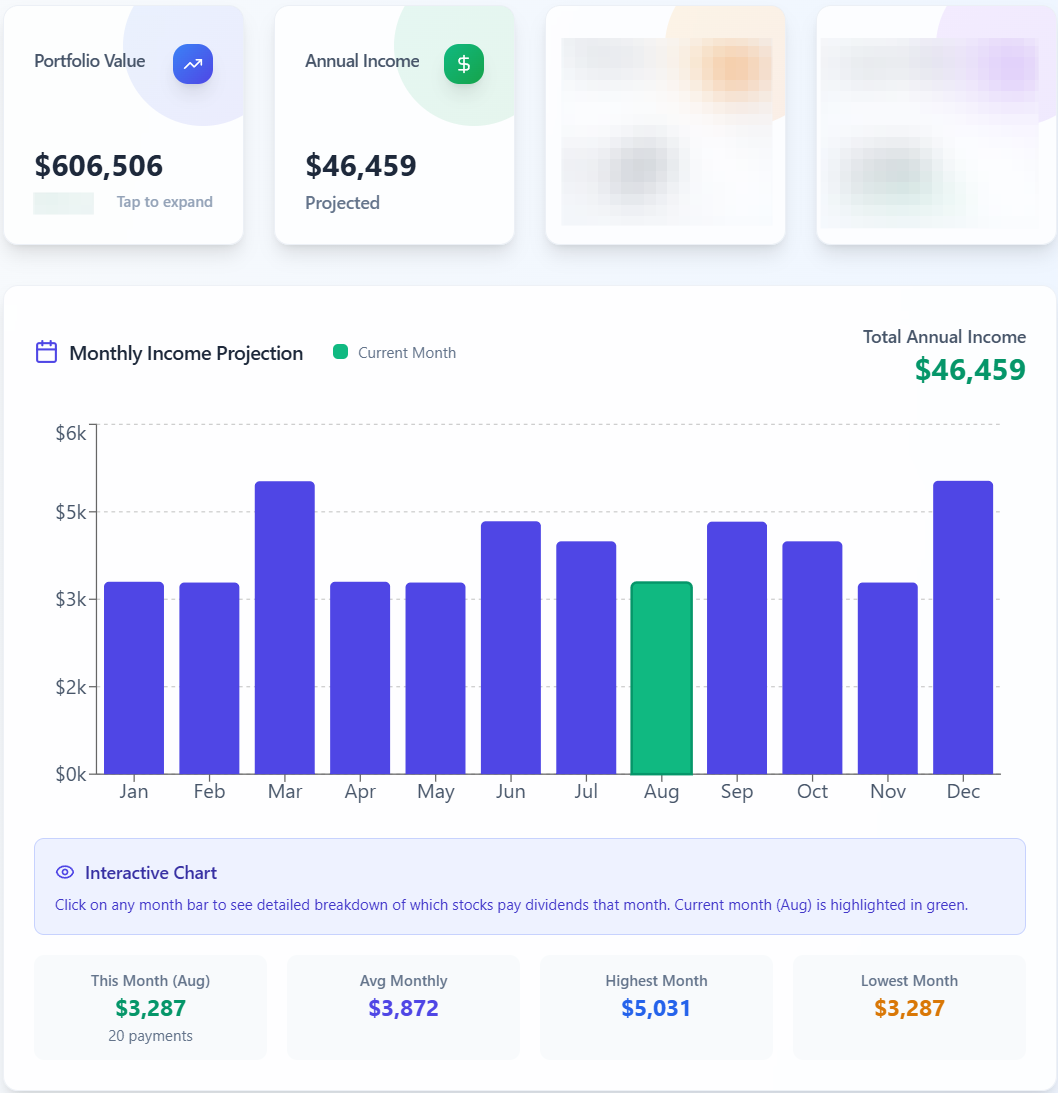Click the Avg Monthly $3,872 stat card

[404, 1007]
